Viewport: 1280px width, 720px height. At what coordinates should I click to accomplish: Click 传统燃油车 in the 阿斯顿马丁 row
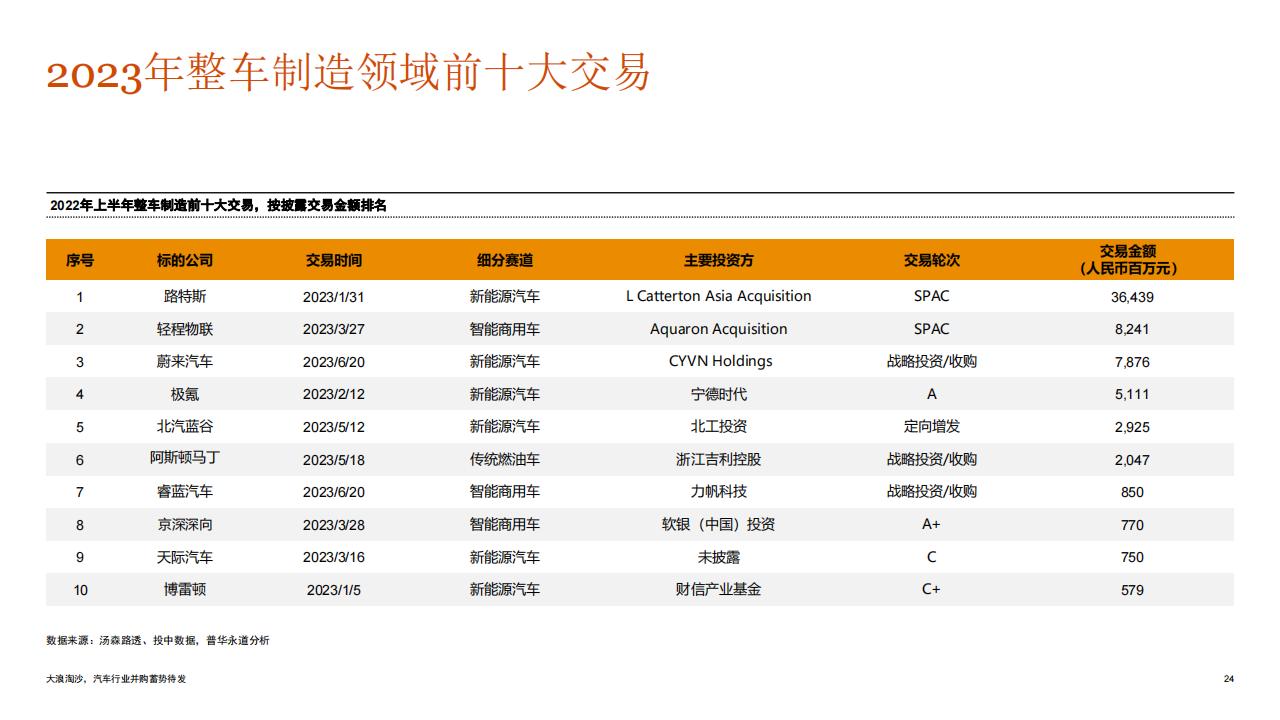[505, 459]
